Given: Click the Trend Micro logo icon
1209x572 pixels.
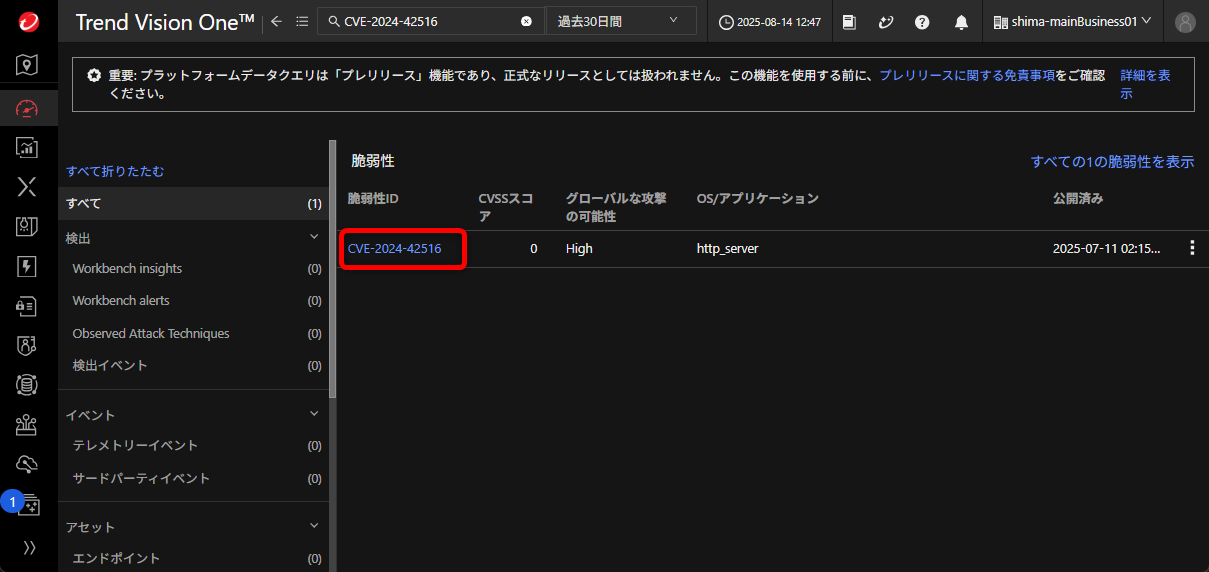Looking at the screenshot, I should click(x=28, y=21).
